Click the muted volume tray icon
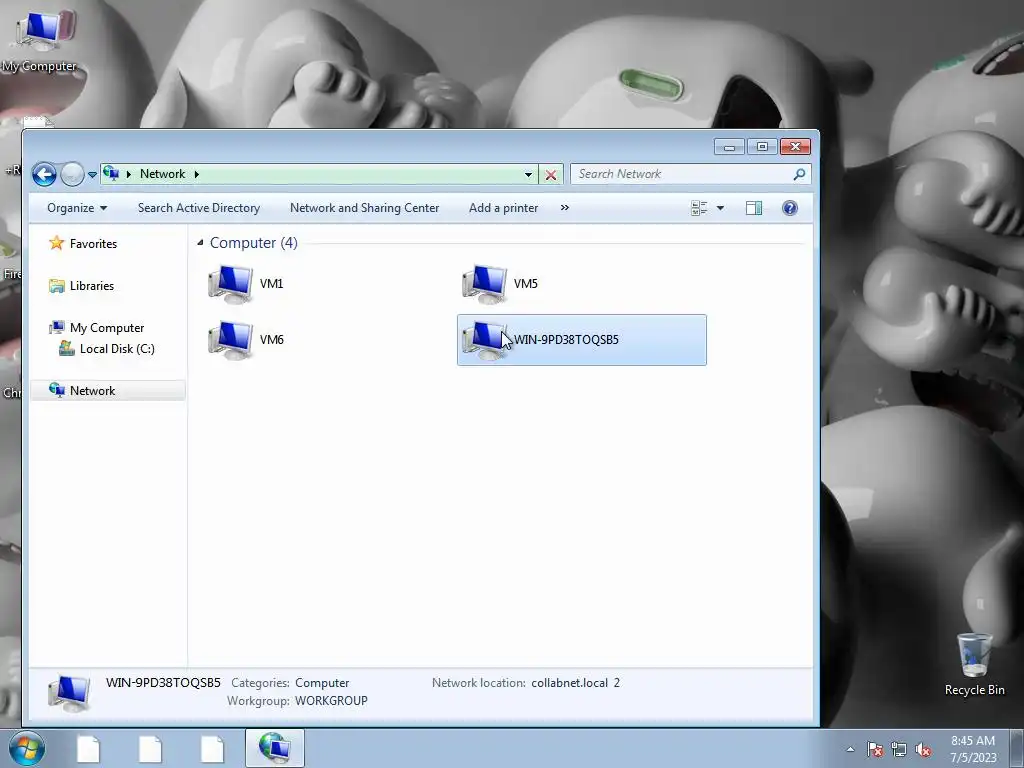 coord(923,750)
